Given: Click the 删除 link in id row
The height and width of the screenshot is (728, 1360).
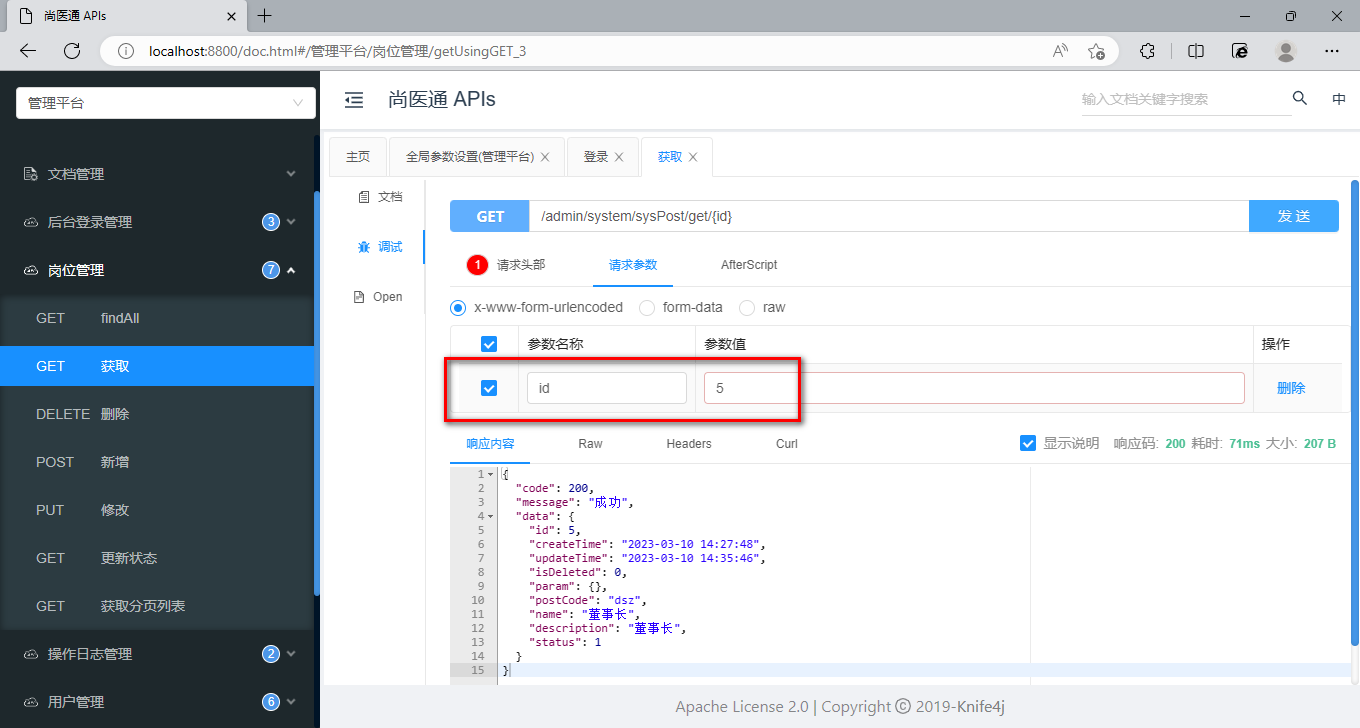Looking at the screenshot, I should tap(1291, 388).
